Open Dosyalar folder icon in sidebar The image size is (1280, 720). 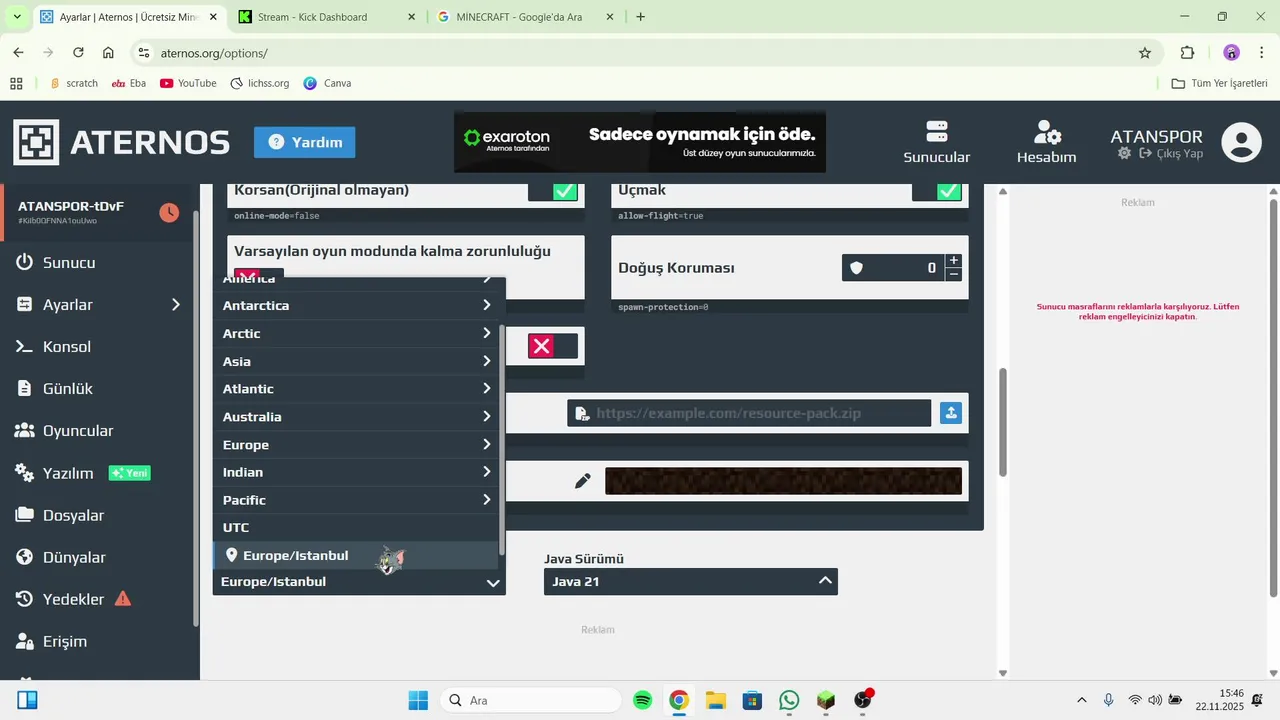point(25,515)
